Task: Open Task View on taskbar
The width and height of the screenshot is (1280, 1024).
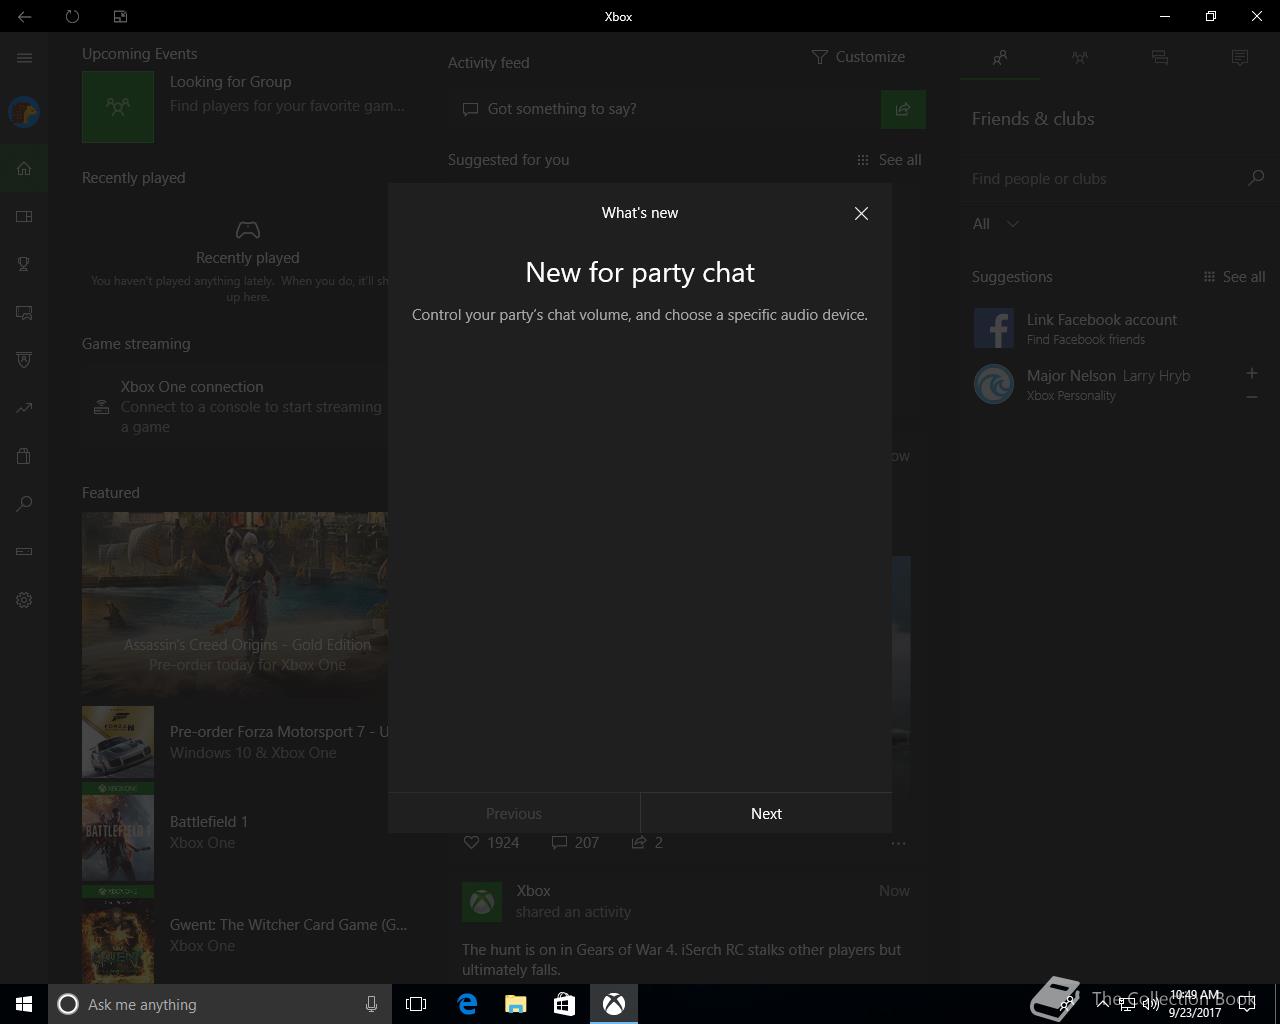Action: (416, 1004)
